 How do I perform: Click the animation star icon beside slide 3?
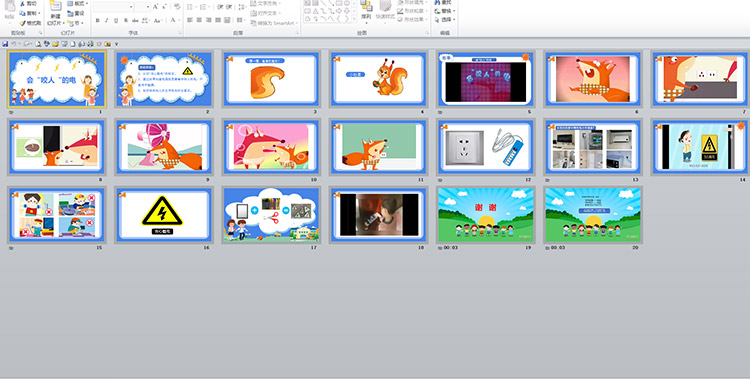click(229, 59)
